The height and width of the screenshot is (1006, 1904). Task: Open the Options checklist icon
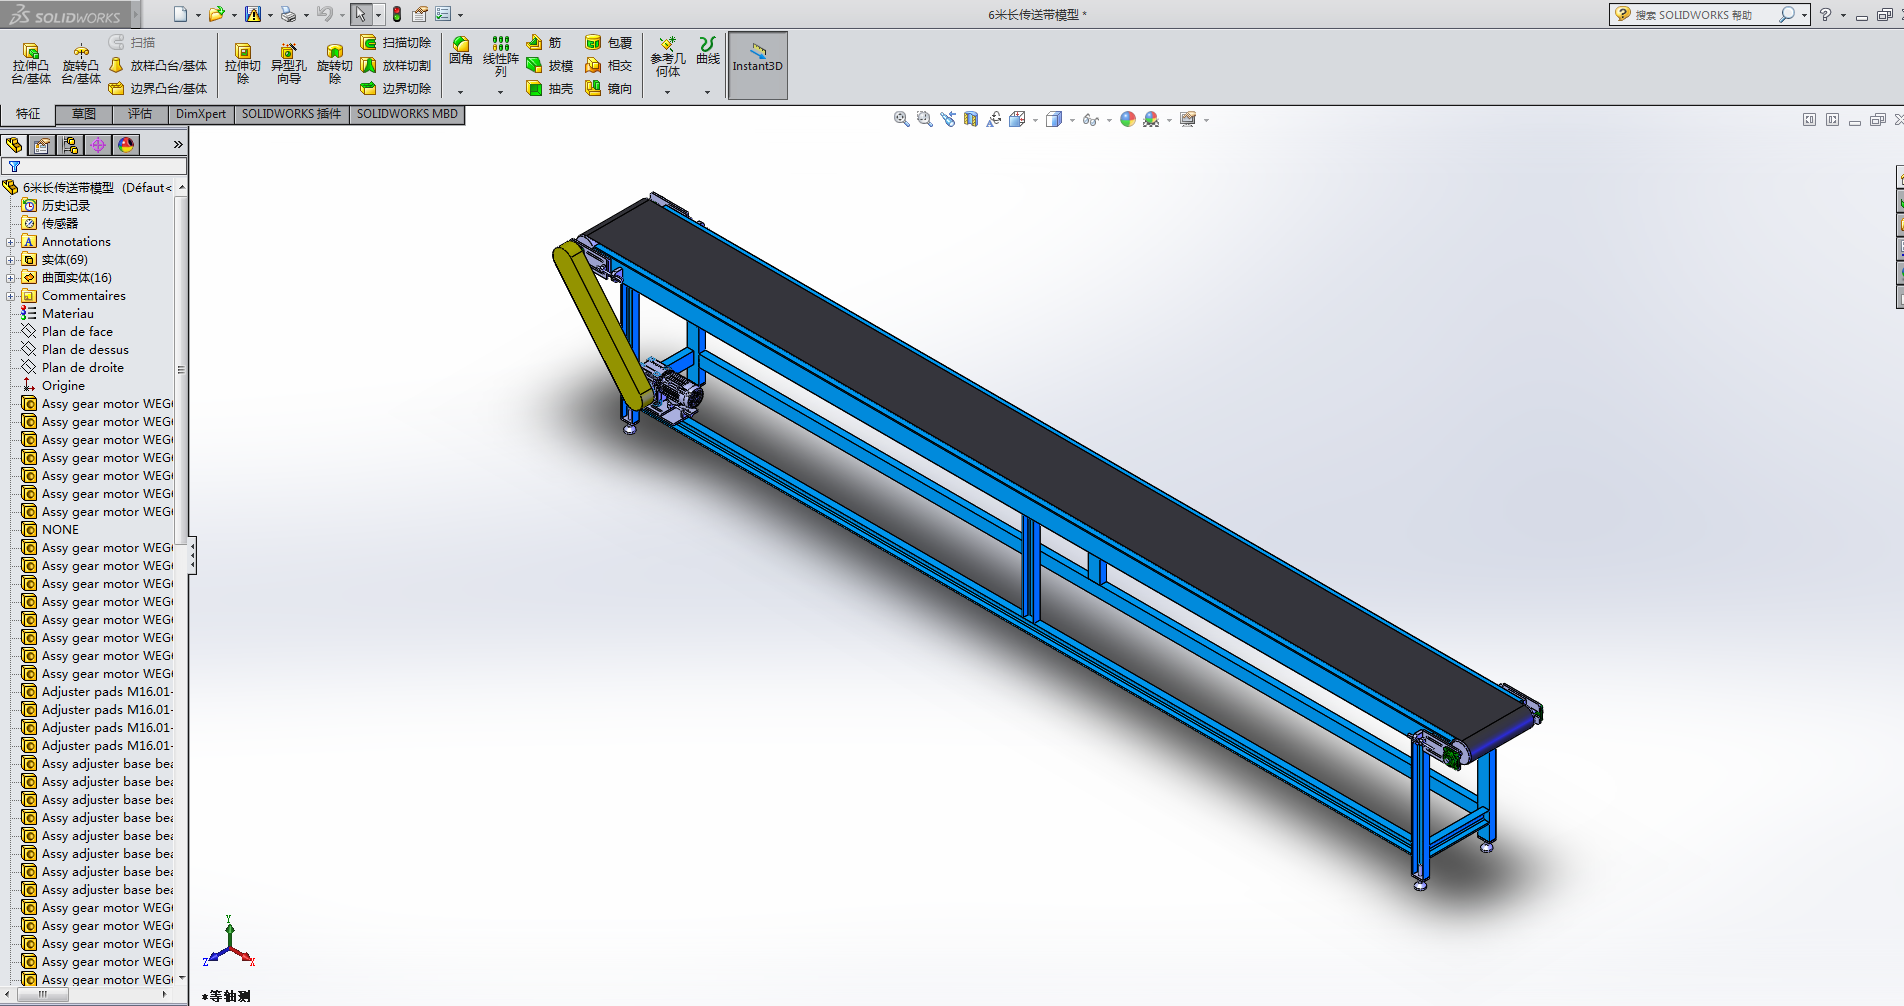point(443,14)
